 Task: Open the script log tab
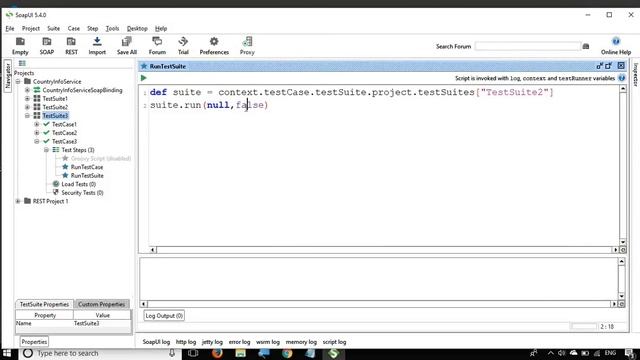tap(334, 342)
